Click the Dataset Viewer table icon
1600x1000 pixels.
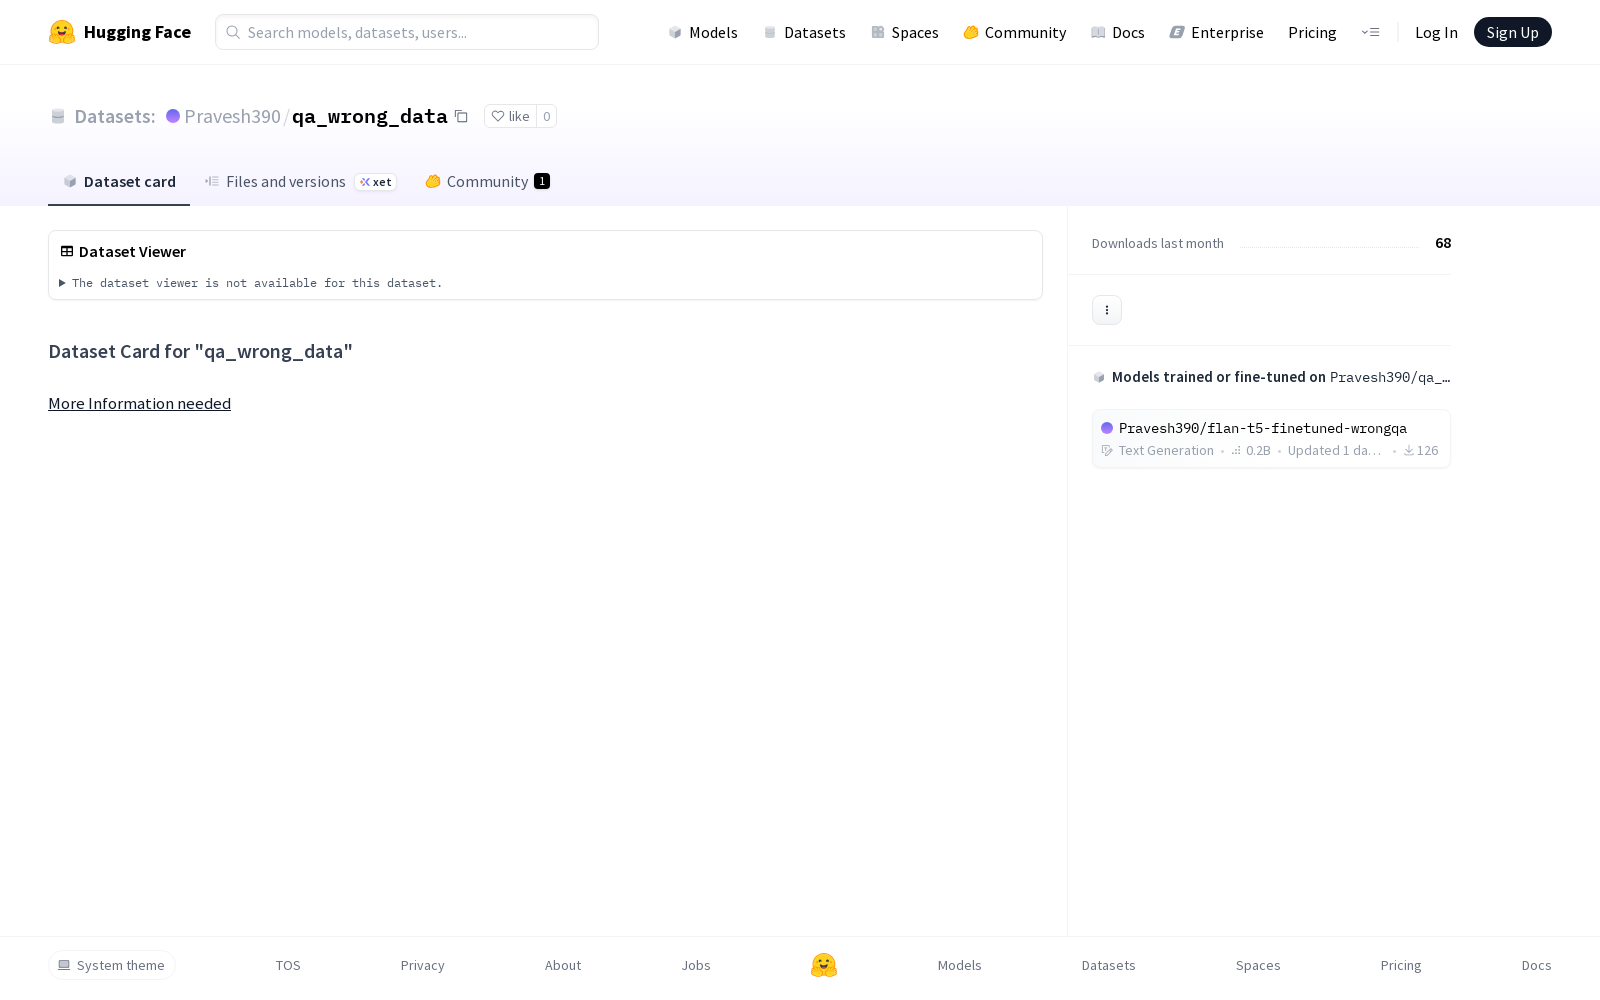pyautogui.click(x=67, y=251)
